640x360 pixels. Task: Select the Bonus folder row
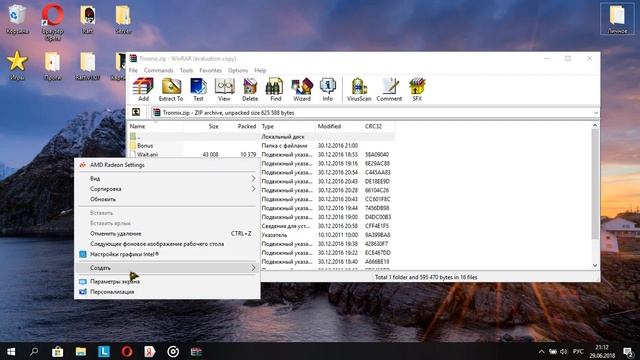[261, 145]
